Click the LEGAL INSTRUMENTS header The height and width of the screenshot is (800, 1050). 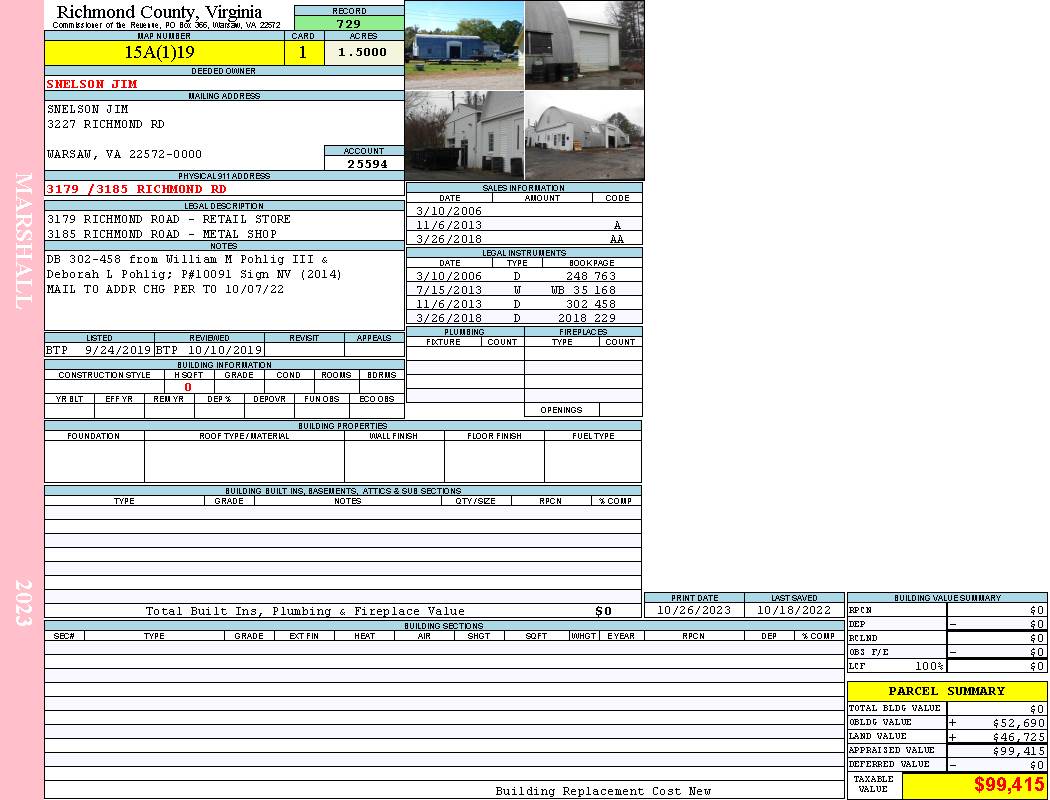tap(524, 253)
